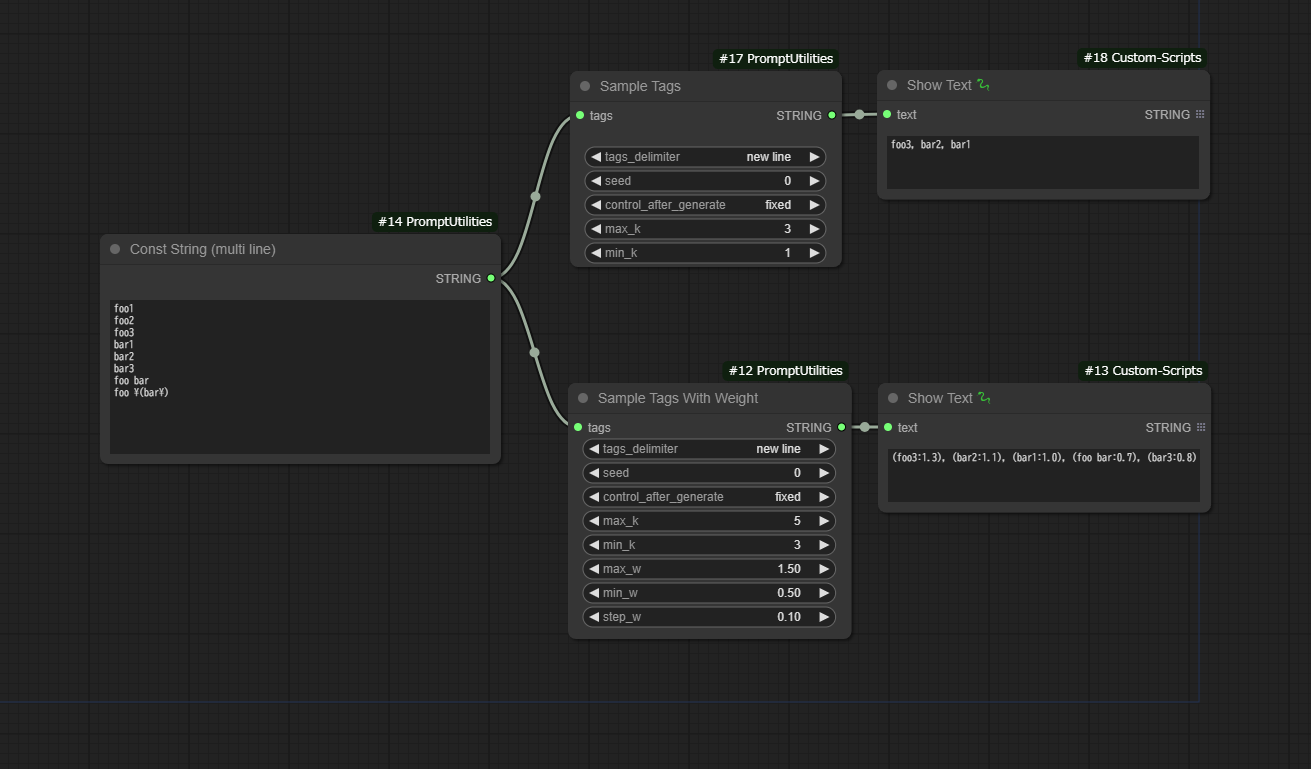Click the STRING output port of Sample Tags
Viewport: 1311px width, 769px height.
832,116
